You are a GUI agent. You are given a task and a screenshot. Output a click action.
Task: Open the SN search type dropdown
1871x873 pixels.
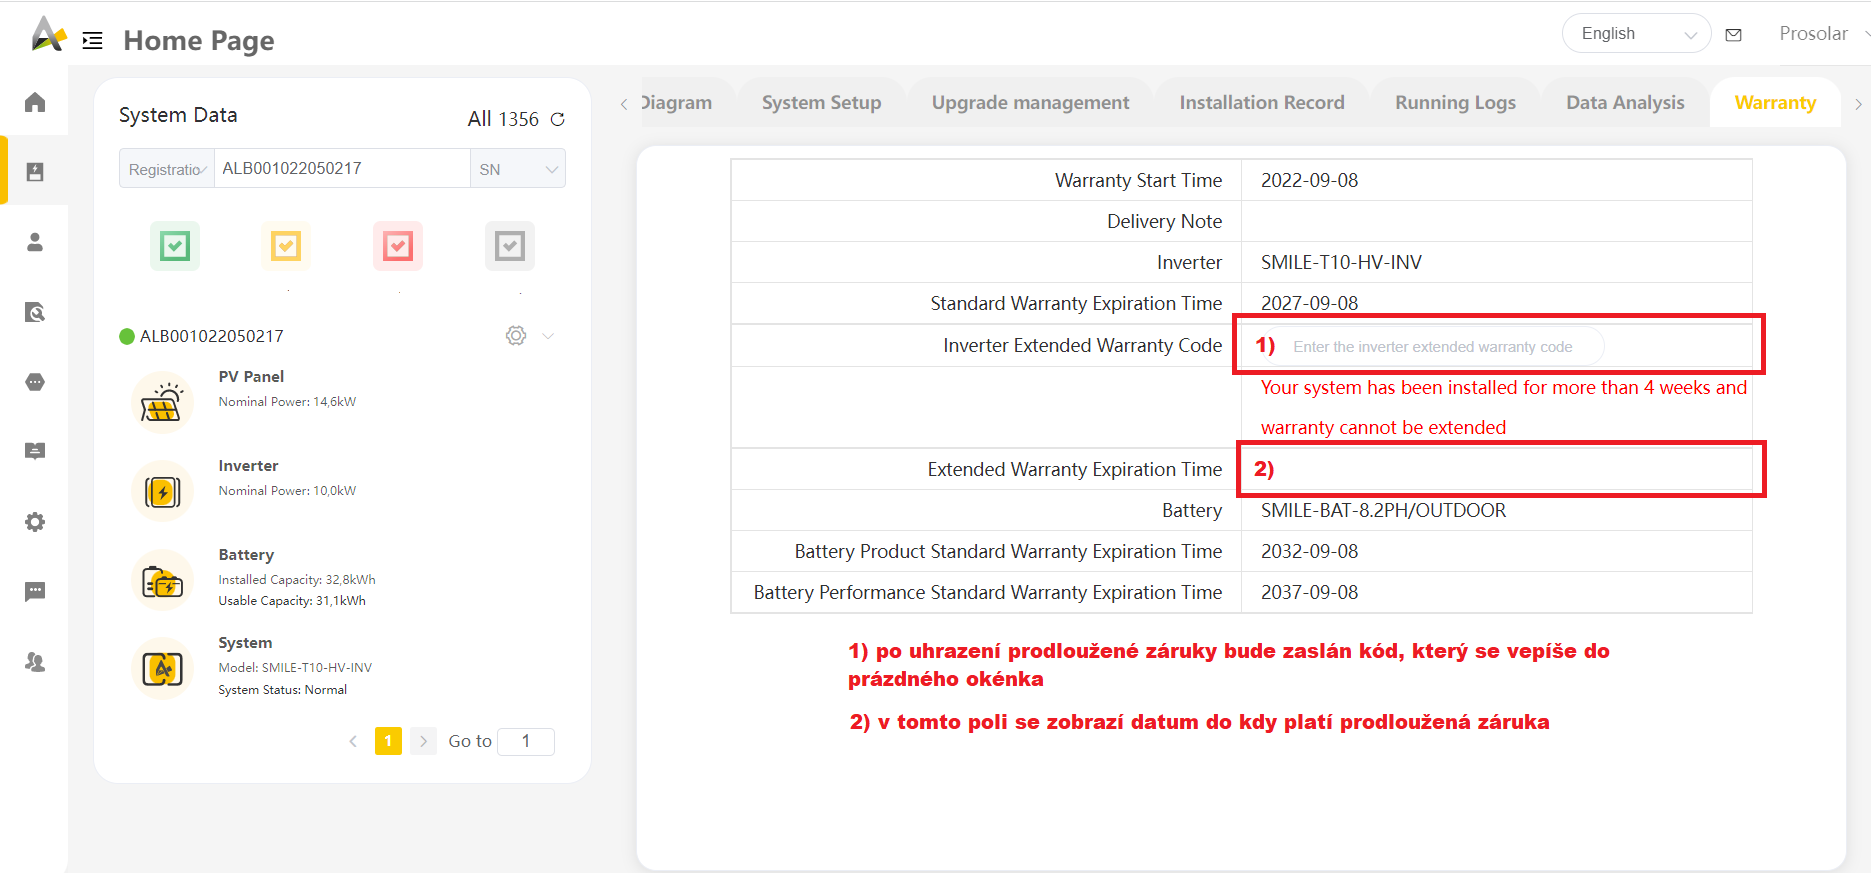pos(517,169)
